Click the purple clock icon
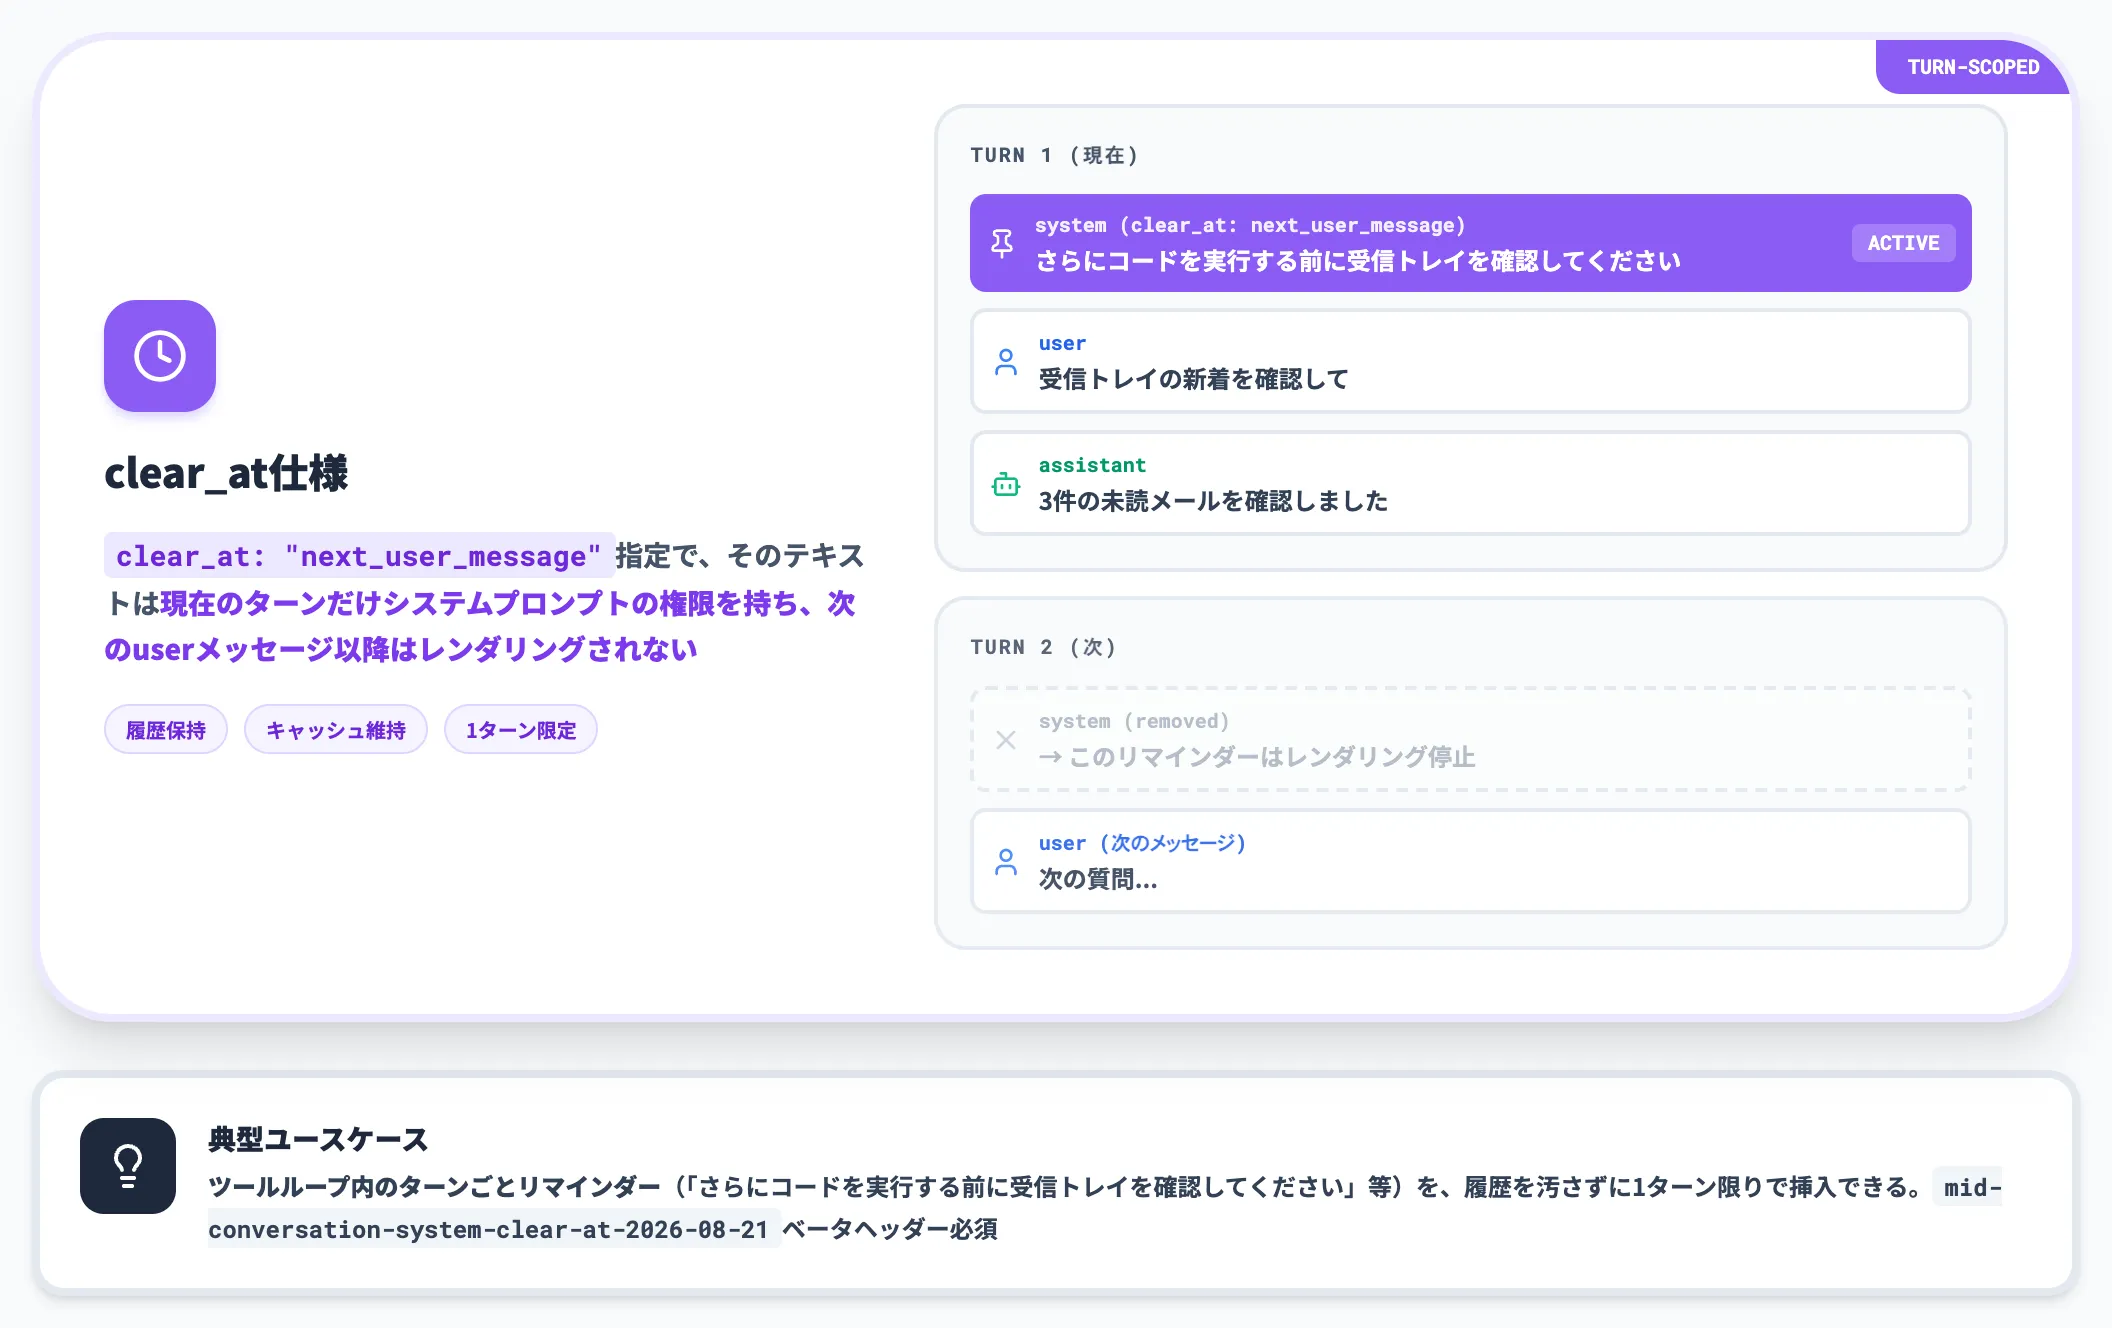This screenshot has width=2112, height=1328. click(x=160, y=356)
